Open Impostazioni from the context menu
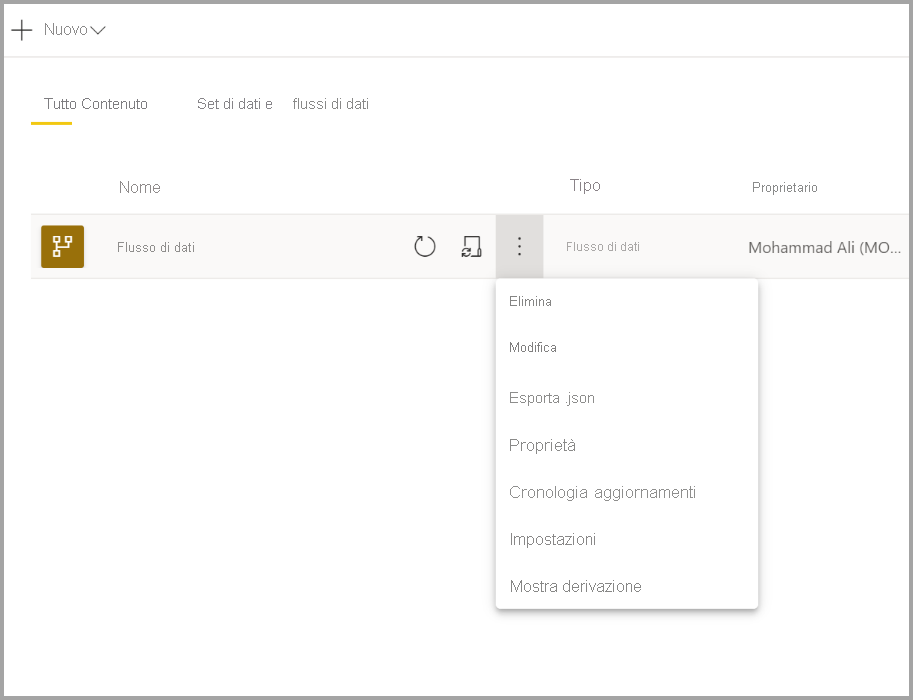The height and width of the screenshot is (700, 913). [552, 539]
